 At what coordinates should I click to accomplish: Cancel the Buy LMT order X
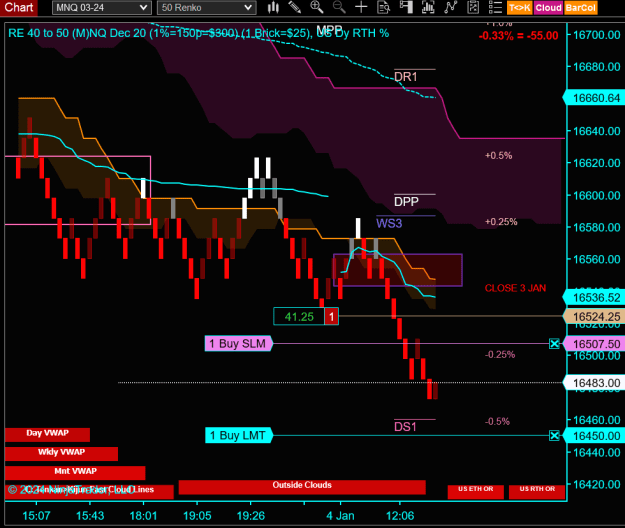(554, 436)
